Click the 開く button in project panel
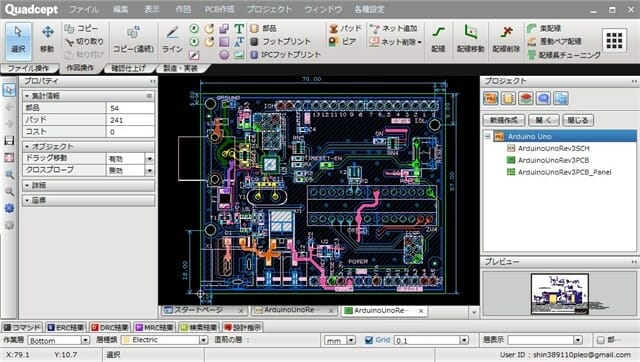The width and height of the screenshot is (640, 362). pos(544,120)
